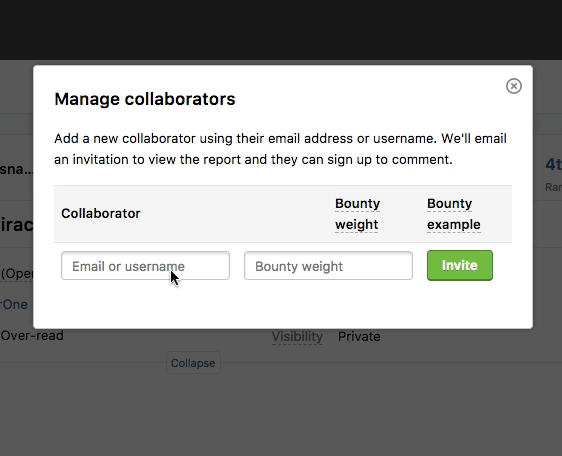This screenshot has height=456, width=562.
Task: Close the Manage collaborators dialog
Action: 514,86
